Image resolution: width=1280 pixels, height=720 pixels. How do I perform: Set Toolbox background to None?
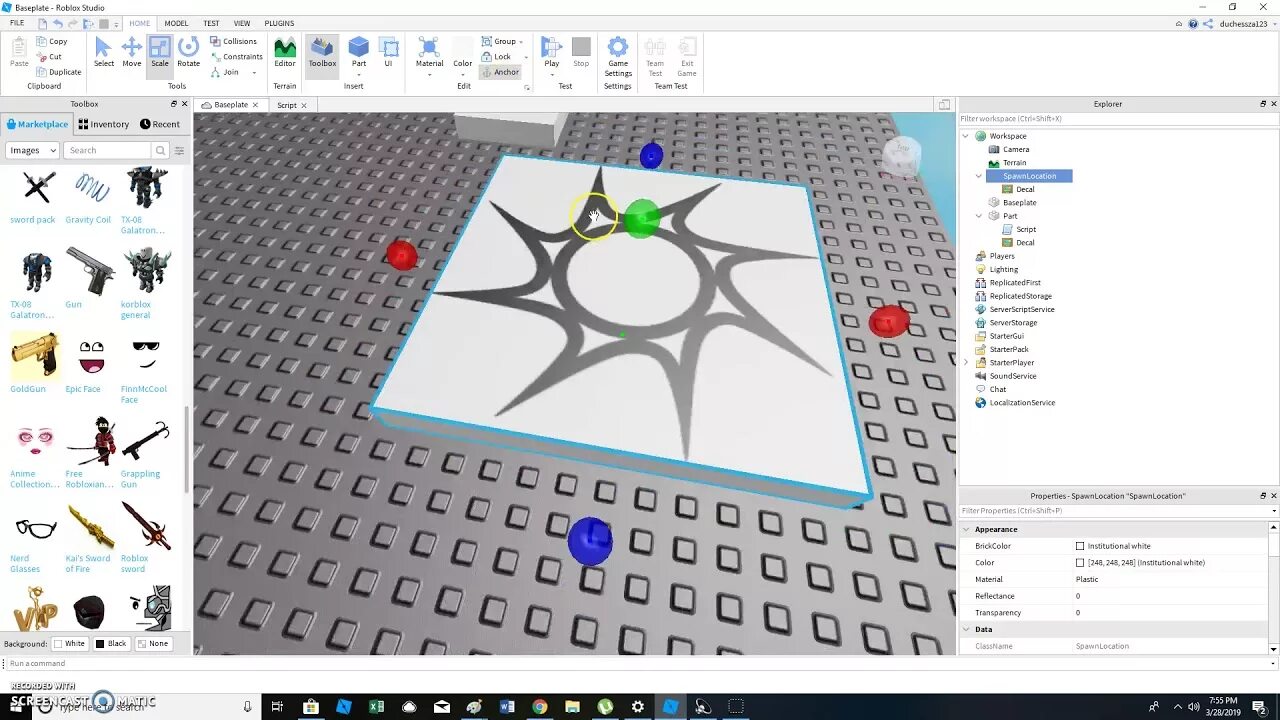[x=153, y=643]
